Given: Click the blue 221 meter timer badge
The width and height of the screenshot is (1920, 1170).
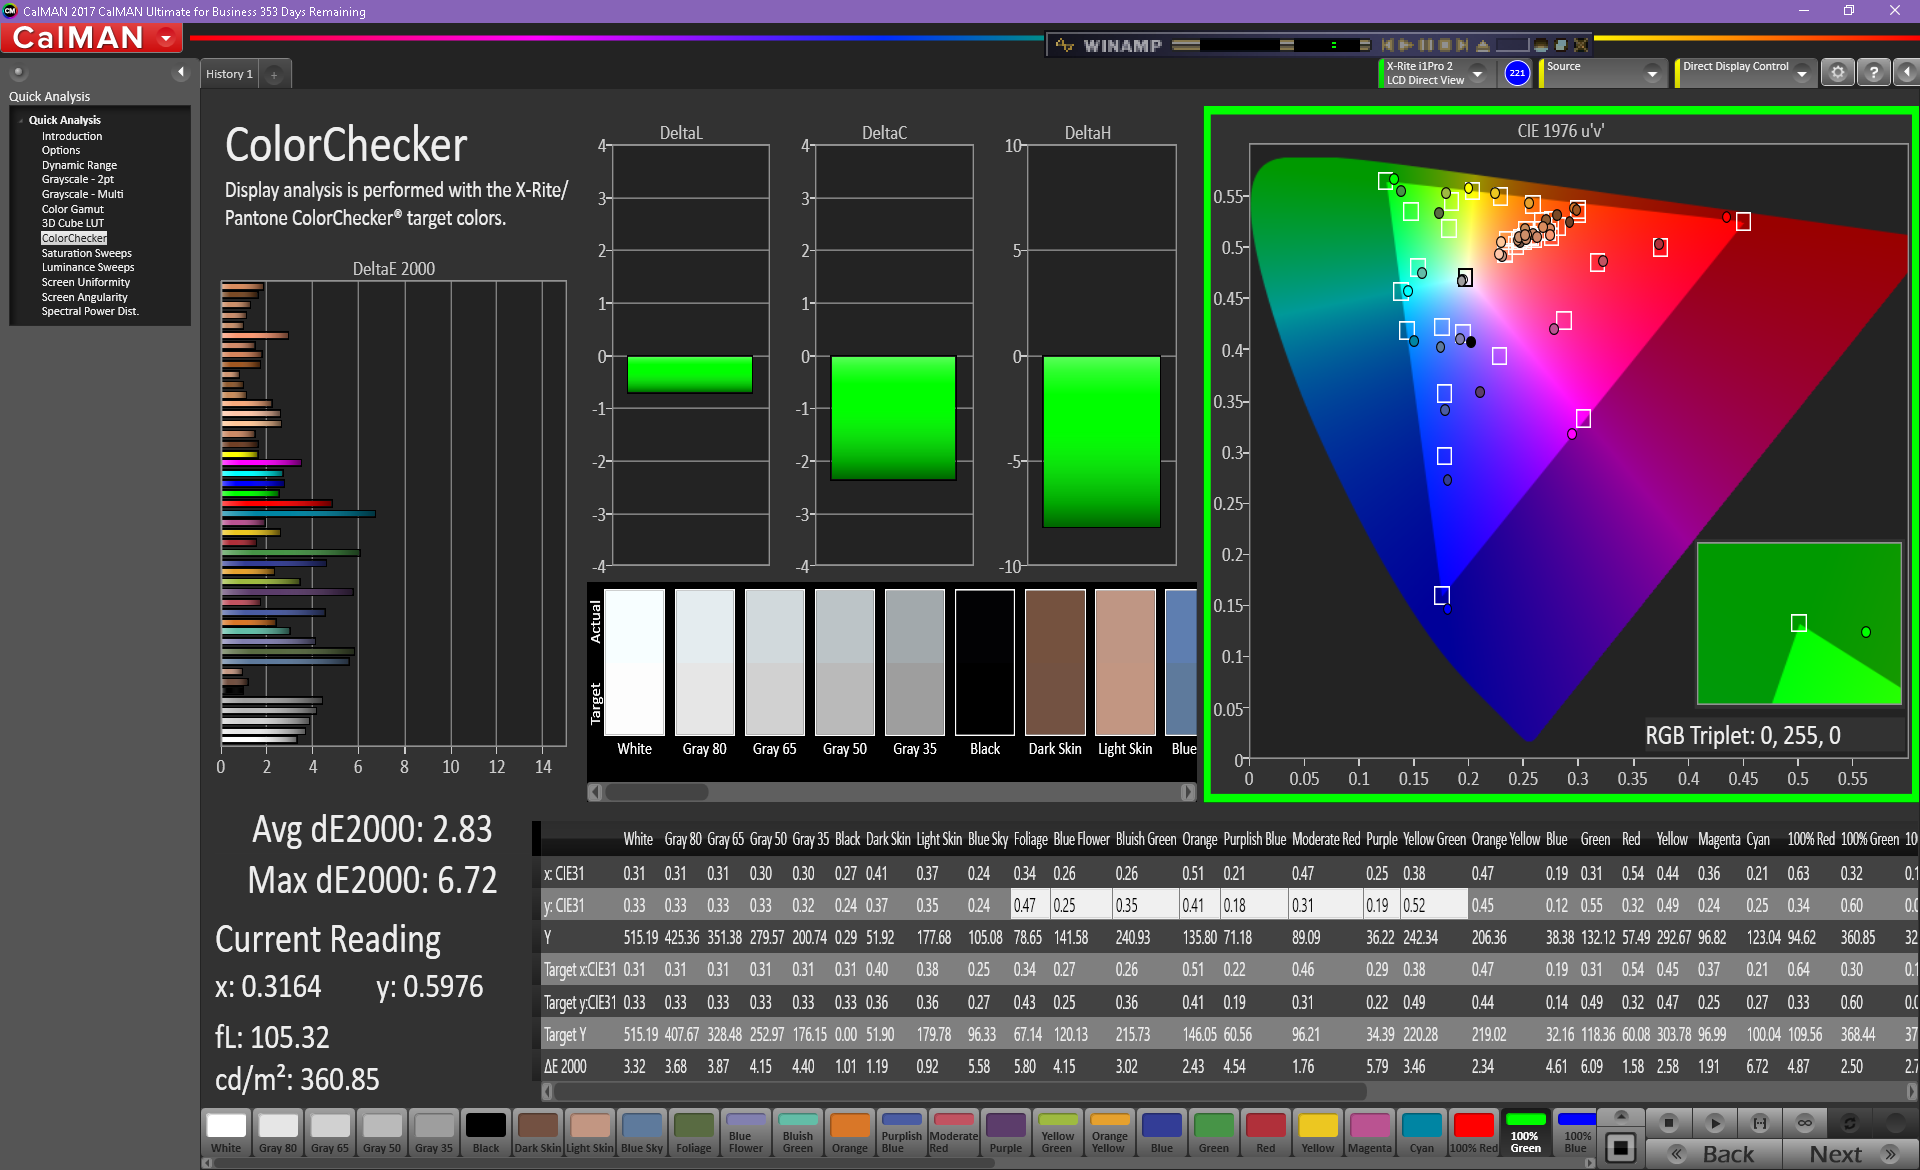Looking at the screenshot, I should pyautogui.click(x=1517, y=73).
